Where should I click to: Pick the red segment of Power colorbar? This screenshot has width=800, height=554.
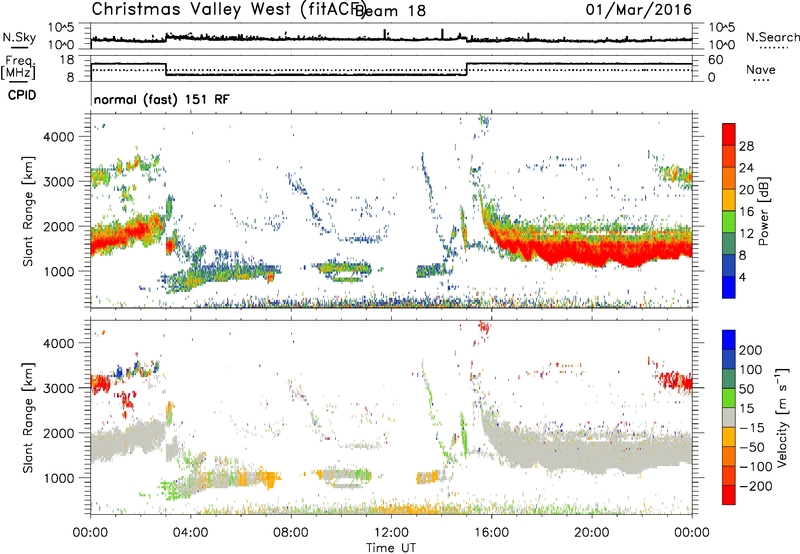pos(729,134)
